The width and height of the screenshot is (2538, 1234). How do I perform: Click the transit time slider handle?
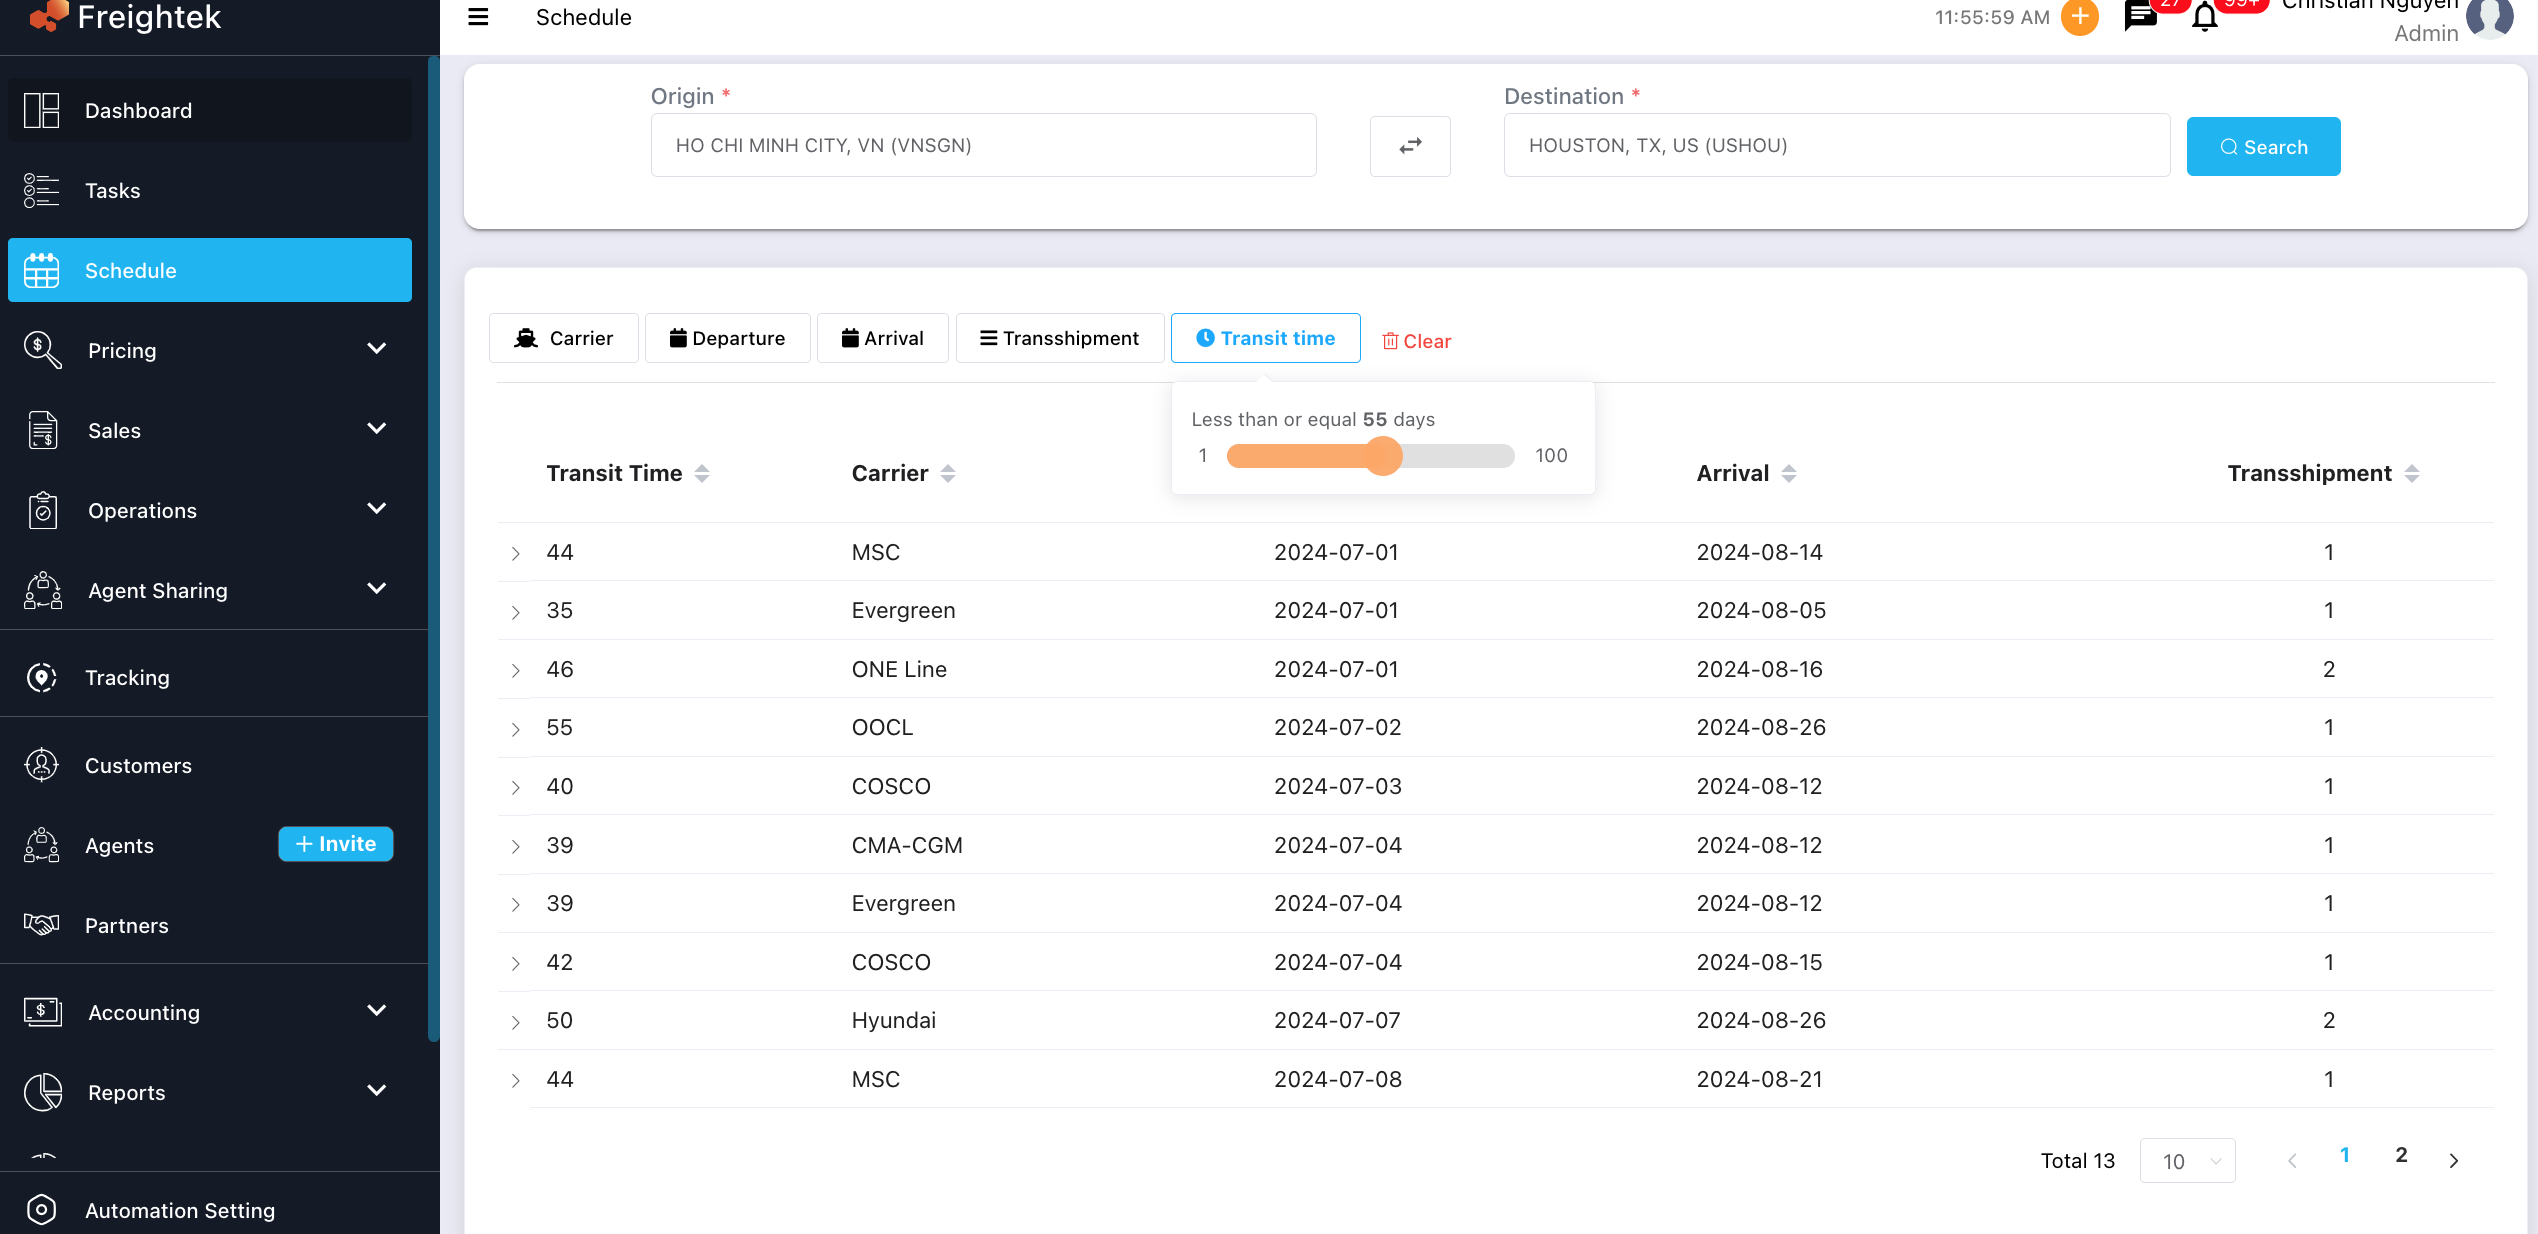pos(1383,456)
